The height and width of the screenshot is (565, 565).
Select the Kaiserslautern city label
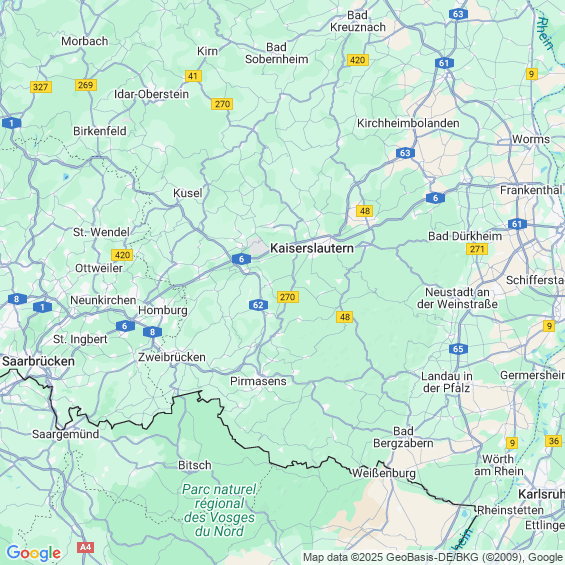coord(312,248)
